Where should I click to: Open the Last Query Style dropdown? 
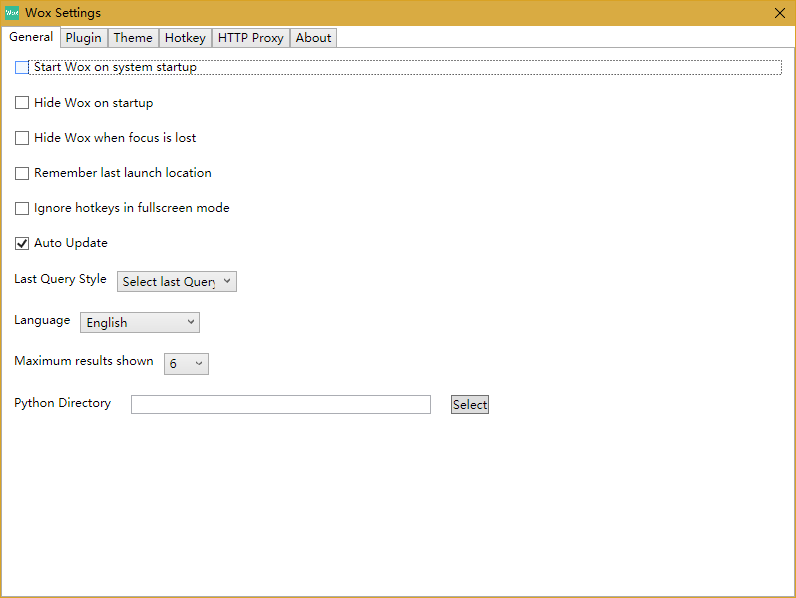point(177,282)
